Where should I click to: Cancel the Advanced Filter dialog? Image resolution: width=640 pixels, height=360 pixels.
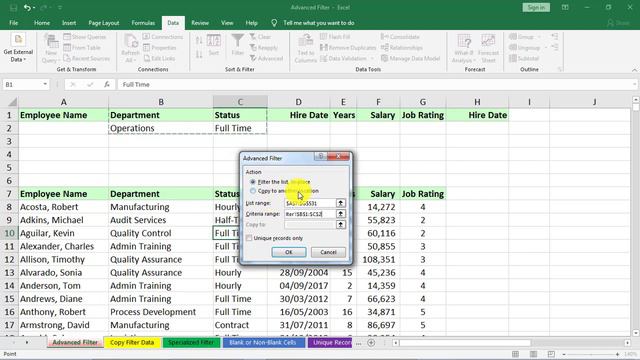328,252
